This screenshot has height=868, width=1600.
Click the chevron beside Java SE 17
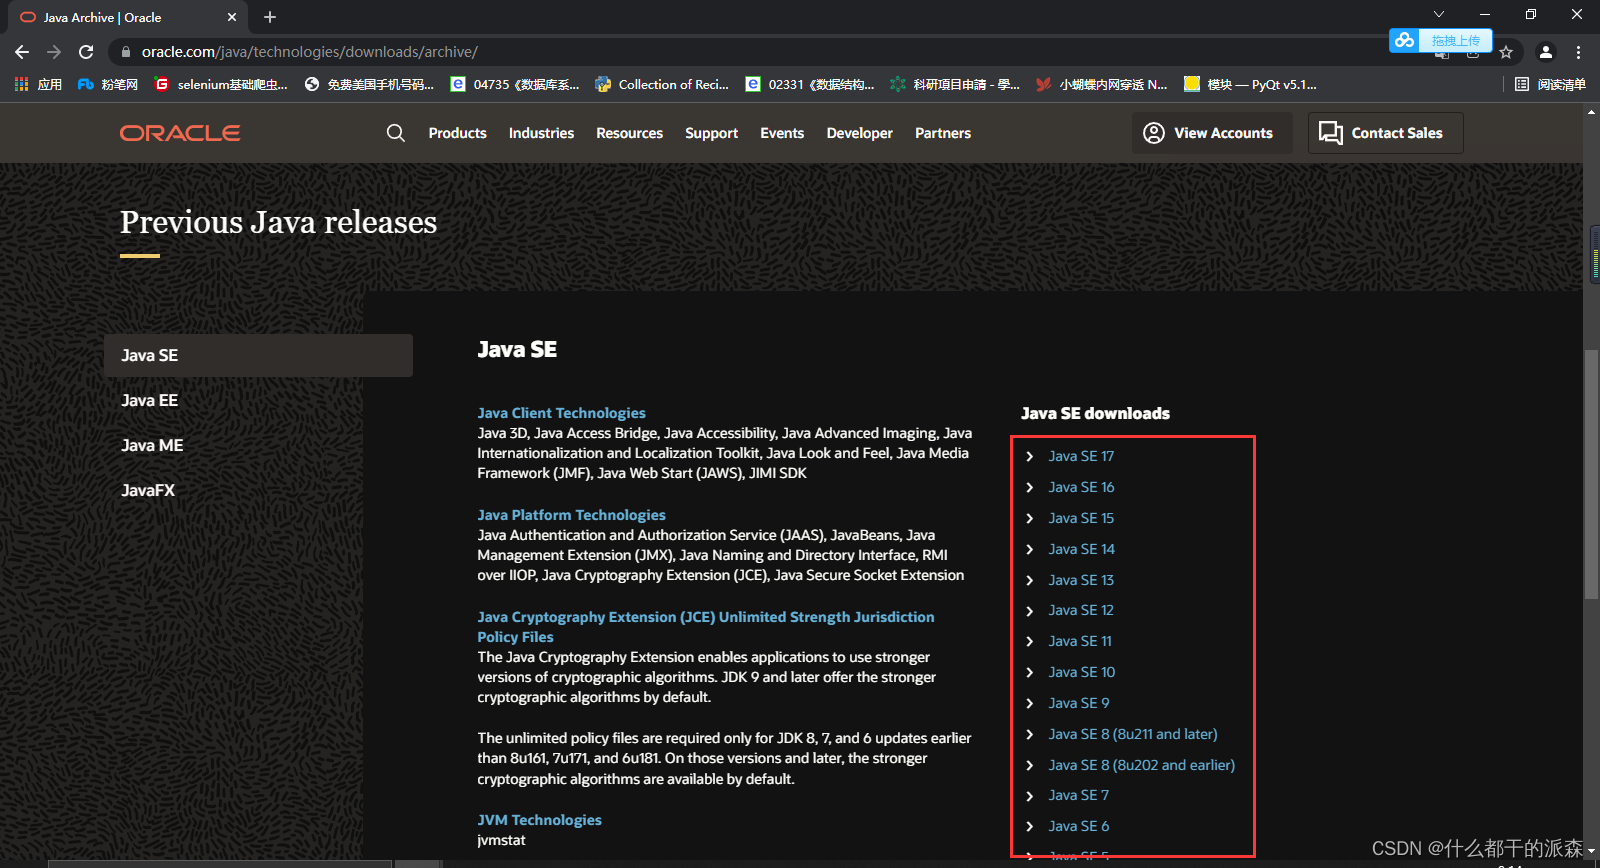[x=1030, y=456]
